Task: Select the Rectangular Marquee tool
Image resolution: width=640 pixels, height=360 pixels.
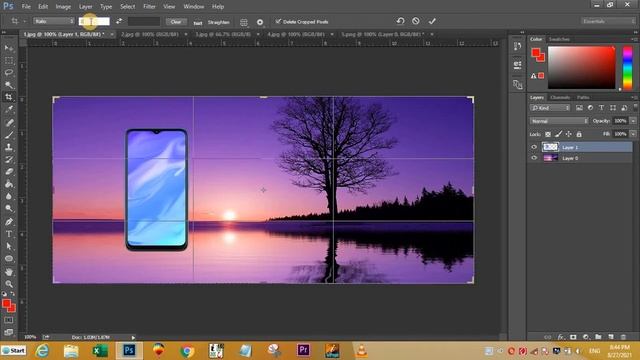Action: click(x=9, y=61)
